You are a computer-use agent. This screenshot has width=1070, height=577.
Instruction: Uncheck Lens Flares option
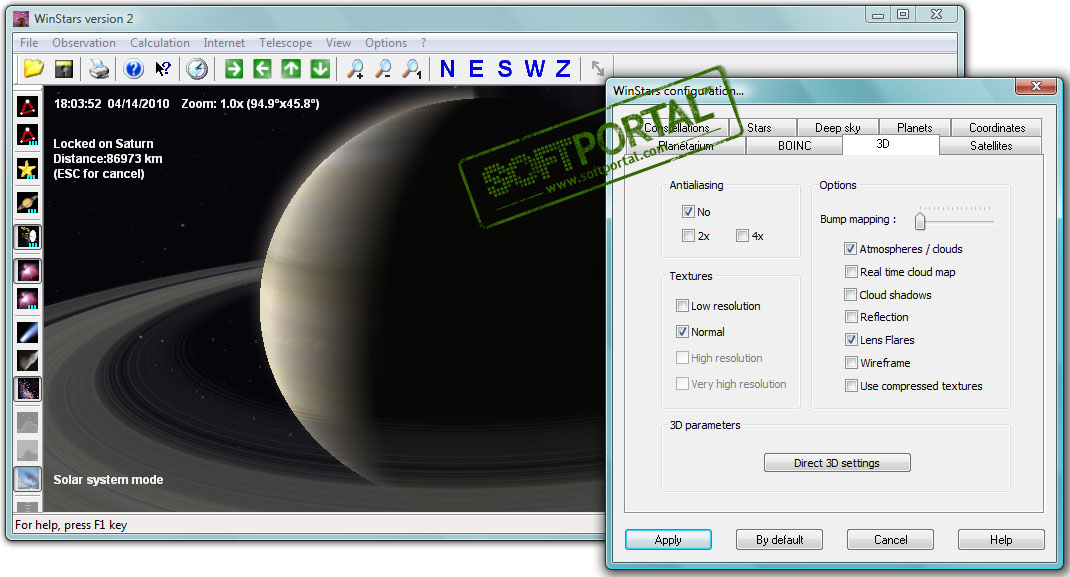coord(850,339)
